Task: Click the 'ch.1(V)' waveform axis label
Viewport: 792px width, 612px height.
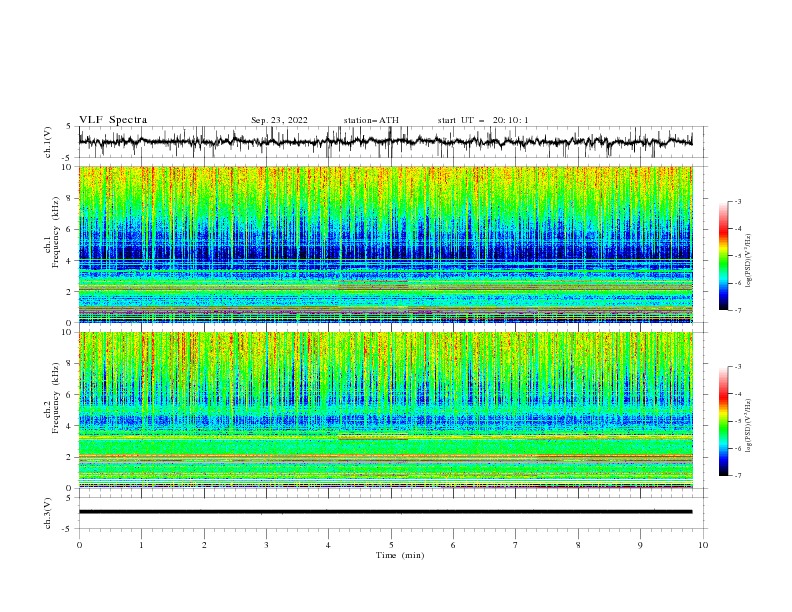Action: coord(48,142)
